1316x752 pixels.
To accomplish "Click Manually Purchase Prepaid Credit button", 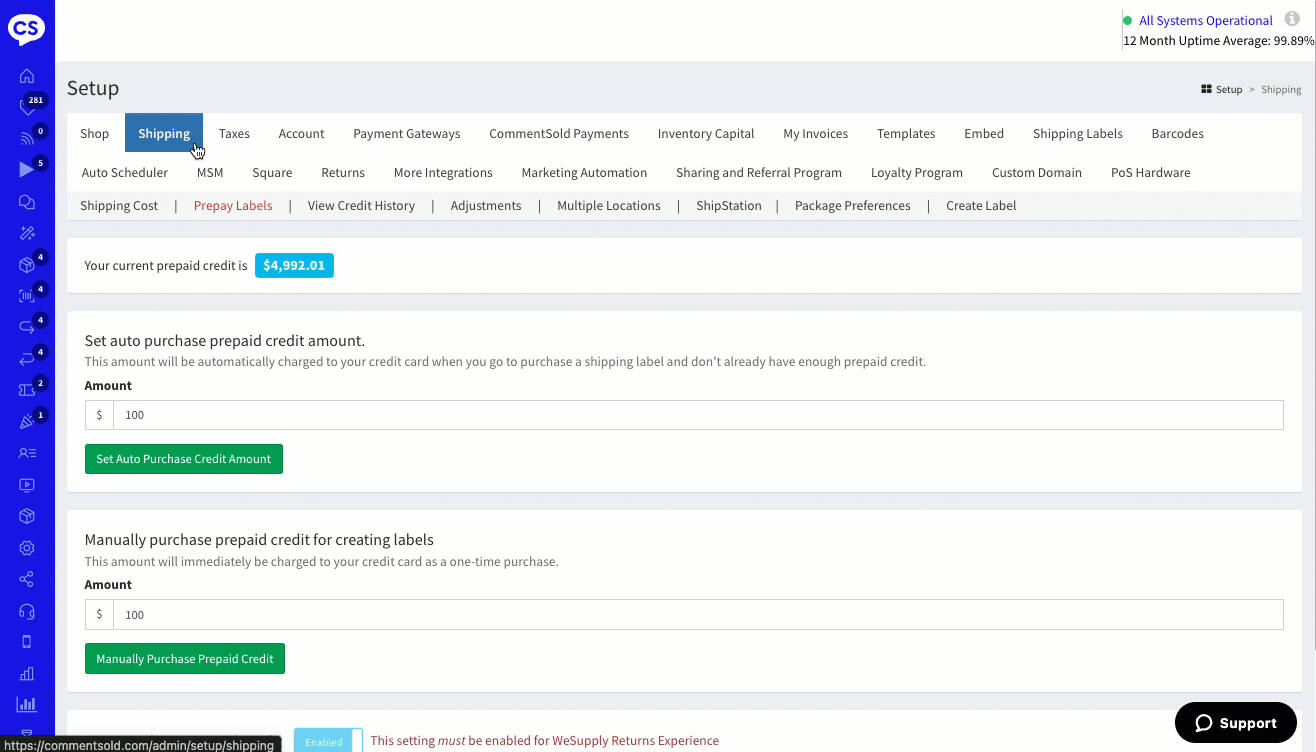I will (185, 659).
